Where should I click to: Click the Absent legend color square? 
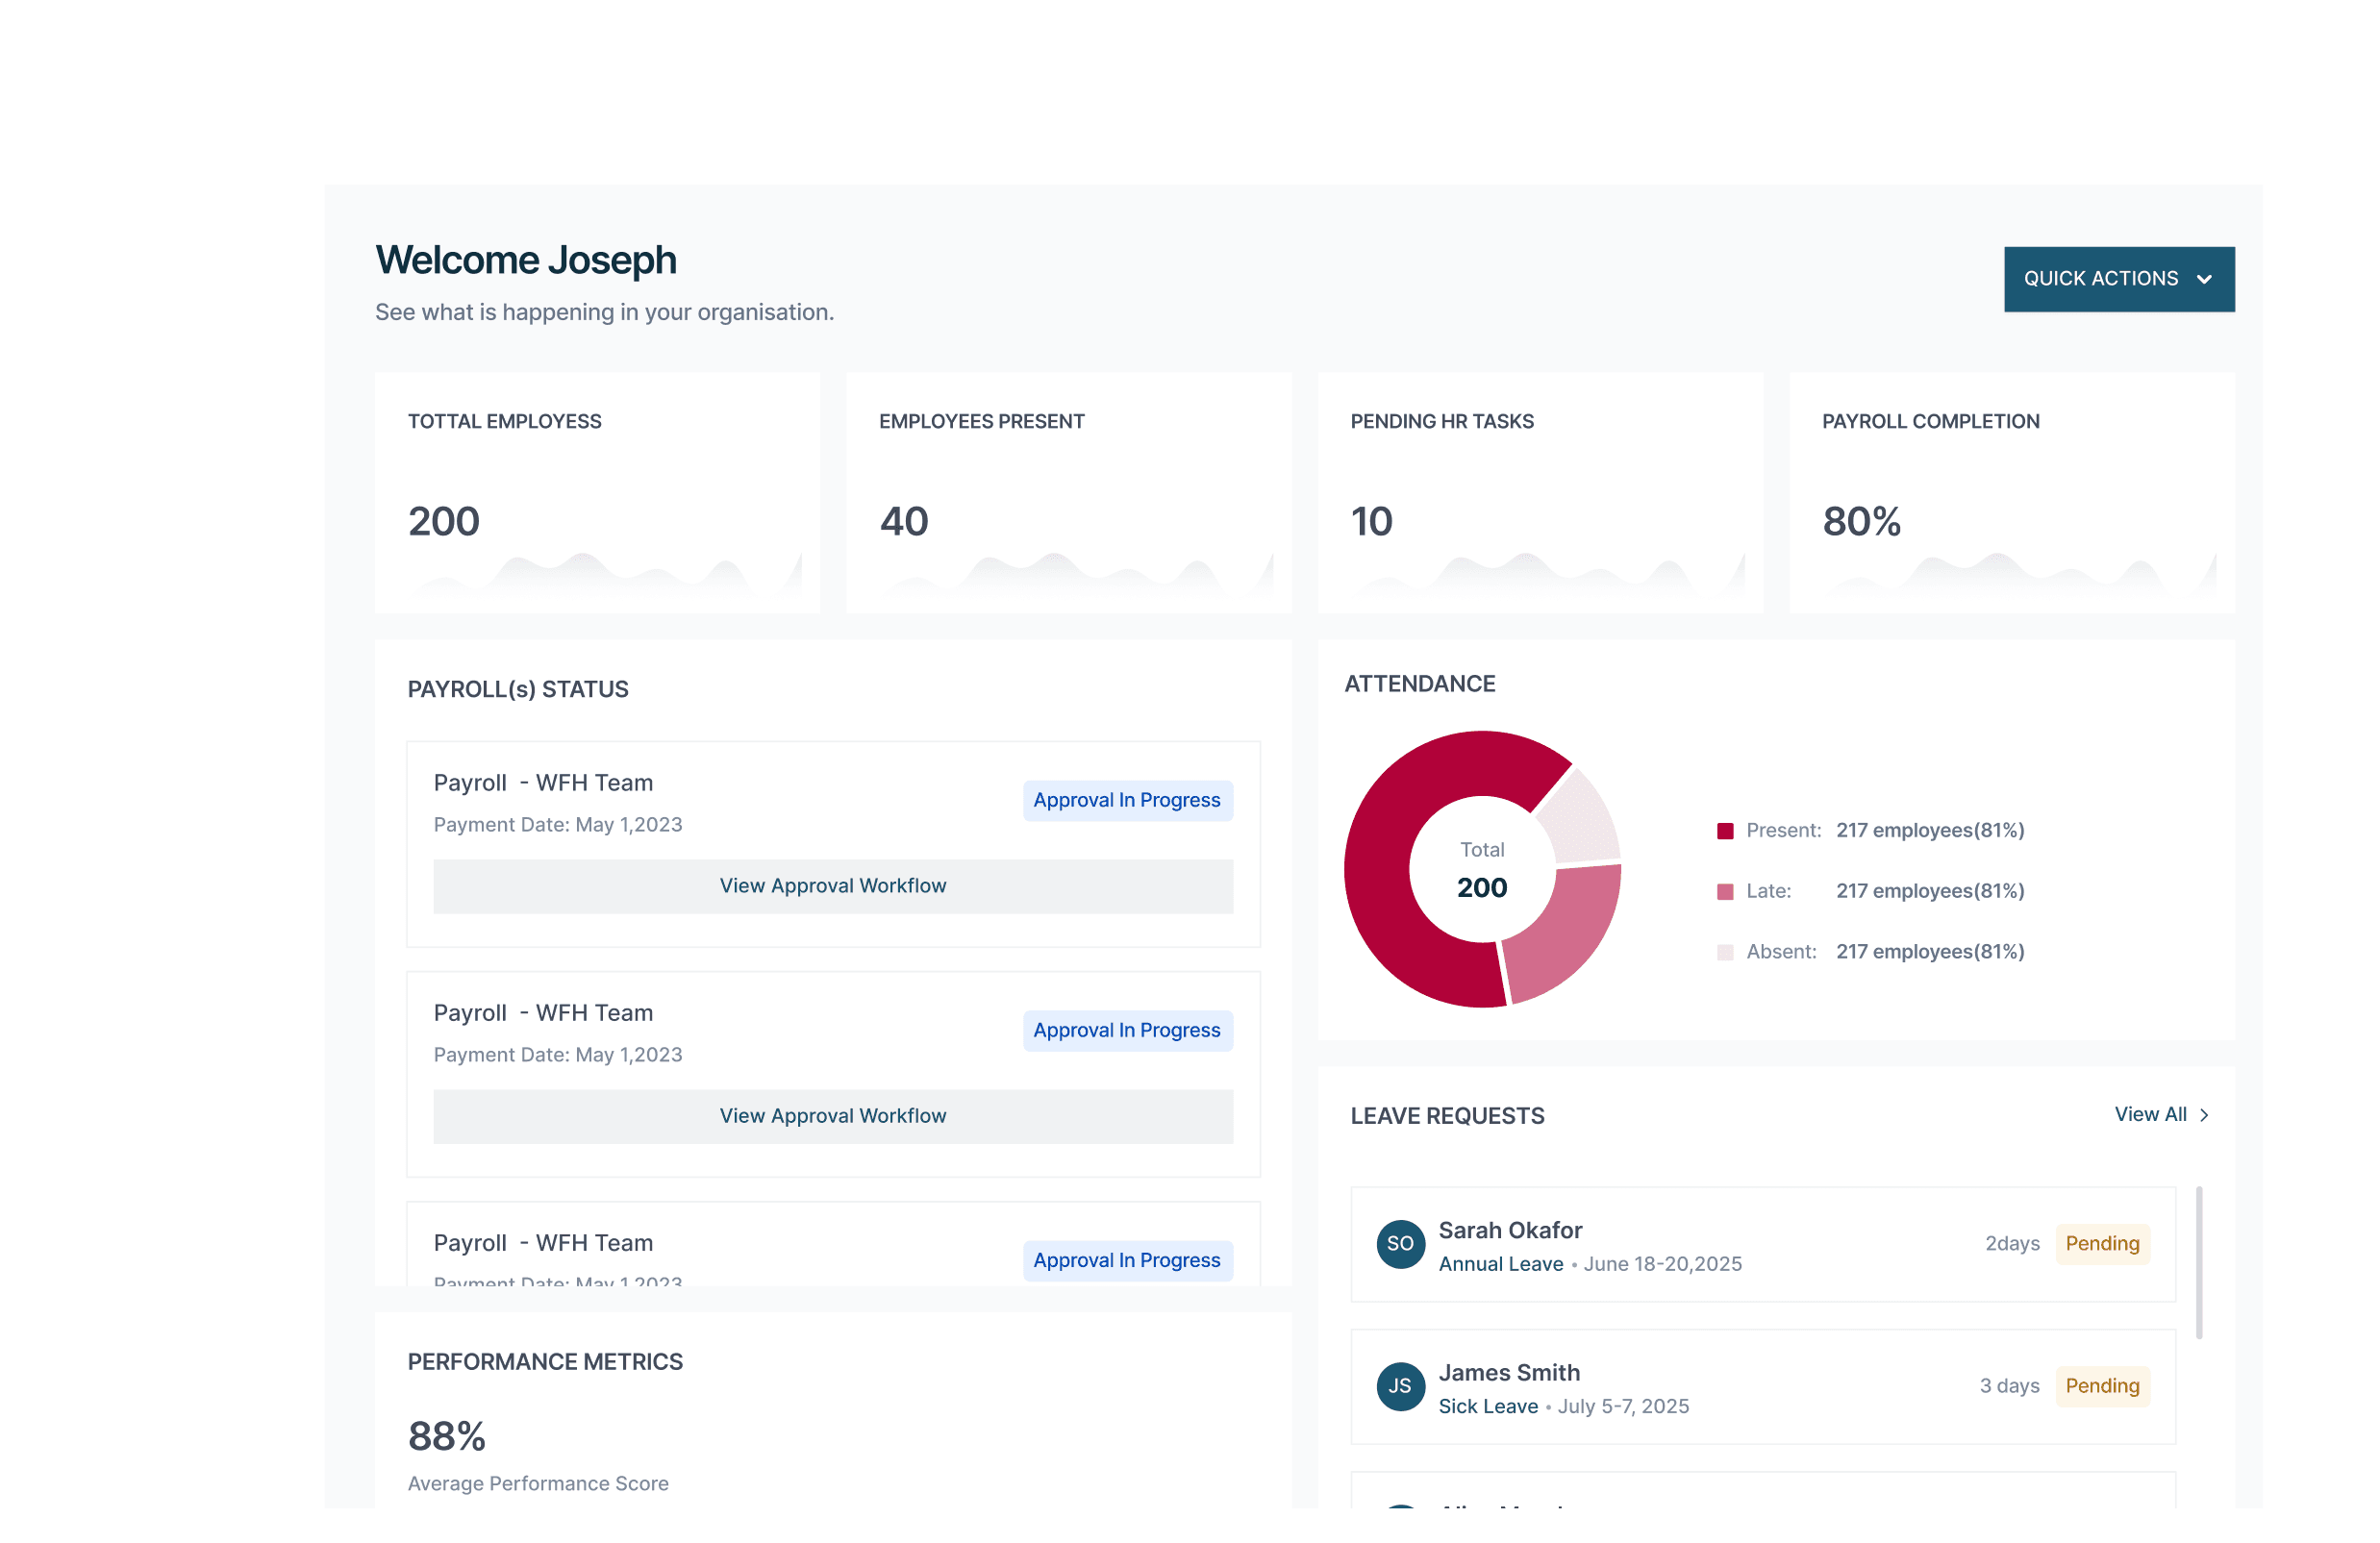1725,952
